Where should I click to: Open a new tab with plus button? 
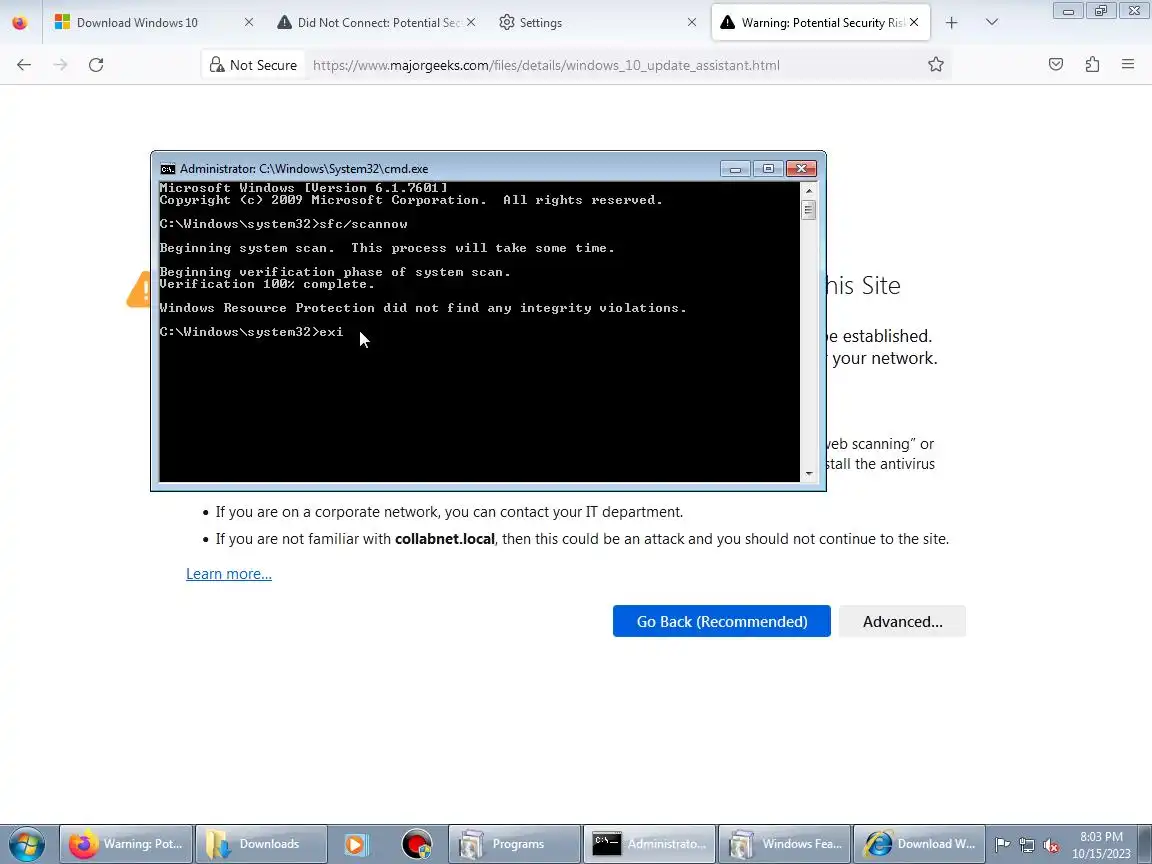(x=951, y=23)
